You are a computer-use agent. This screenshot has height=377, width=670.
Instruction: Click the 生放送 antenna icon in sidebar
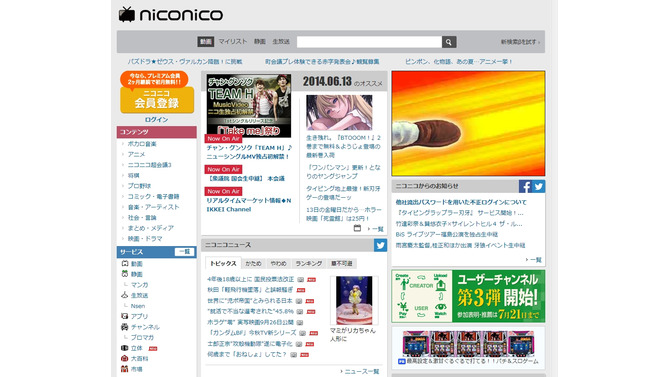click(x=124, y=295)
